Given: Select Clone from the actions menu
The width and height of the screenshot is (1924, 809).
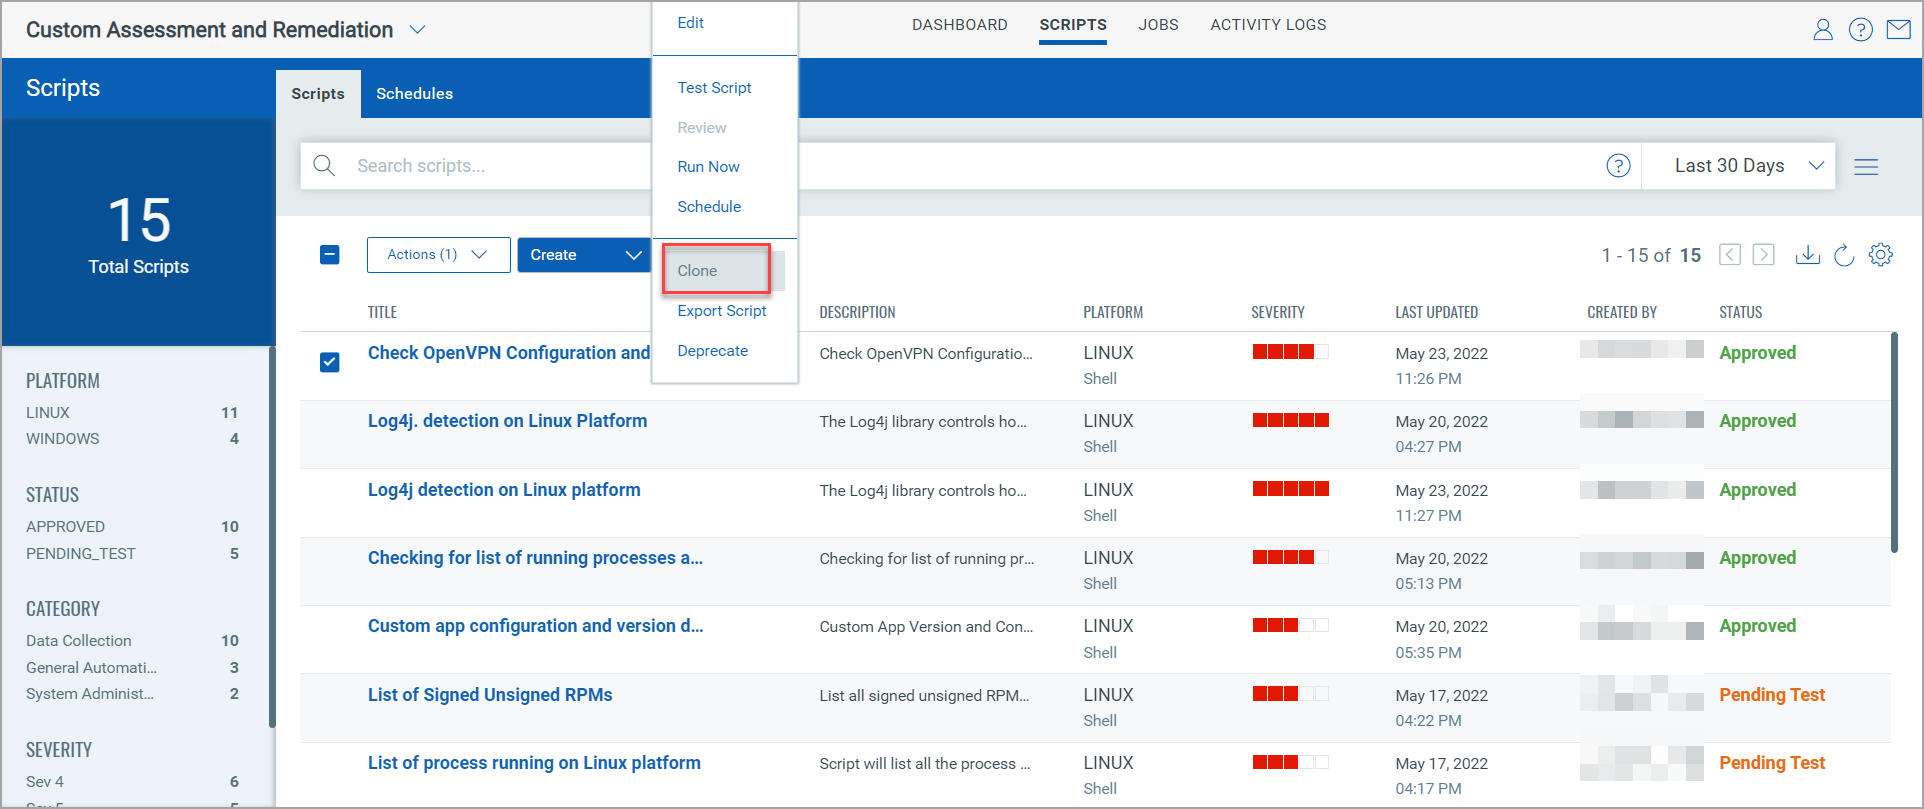Looking at the screenshot, I should tap(698, 271).
